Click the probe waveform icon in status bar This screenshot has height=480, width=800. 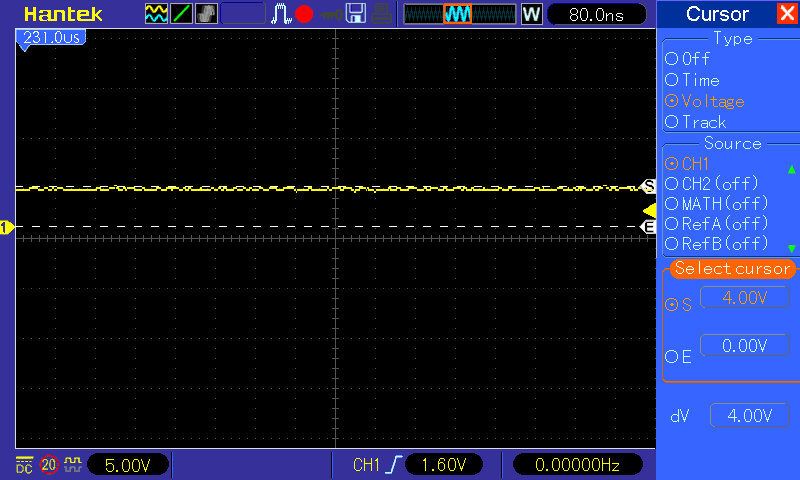pos(73,464)
